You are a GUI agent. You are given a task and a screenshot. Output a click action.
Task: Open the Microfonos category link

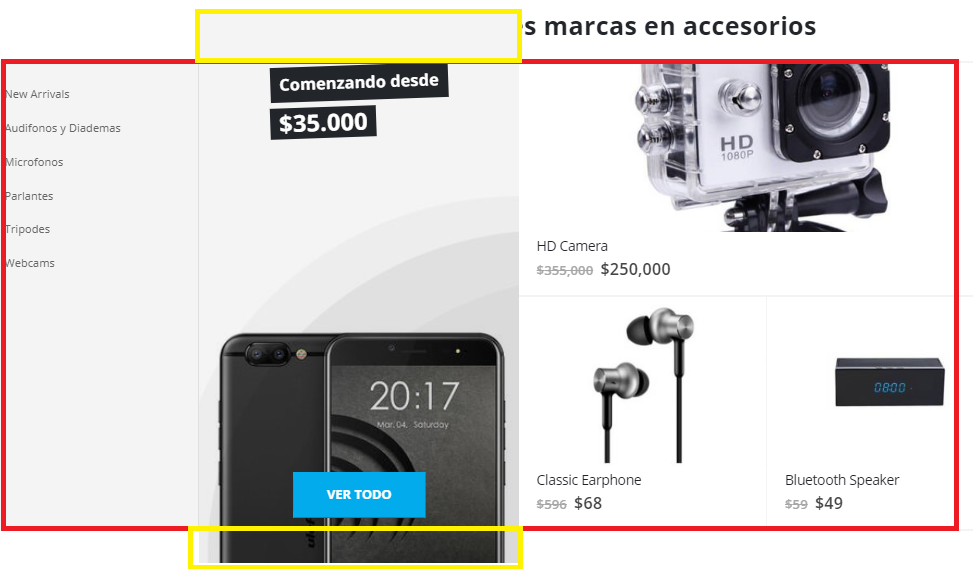pos(34,162)
